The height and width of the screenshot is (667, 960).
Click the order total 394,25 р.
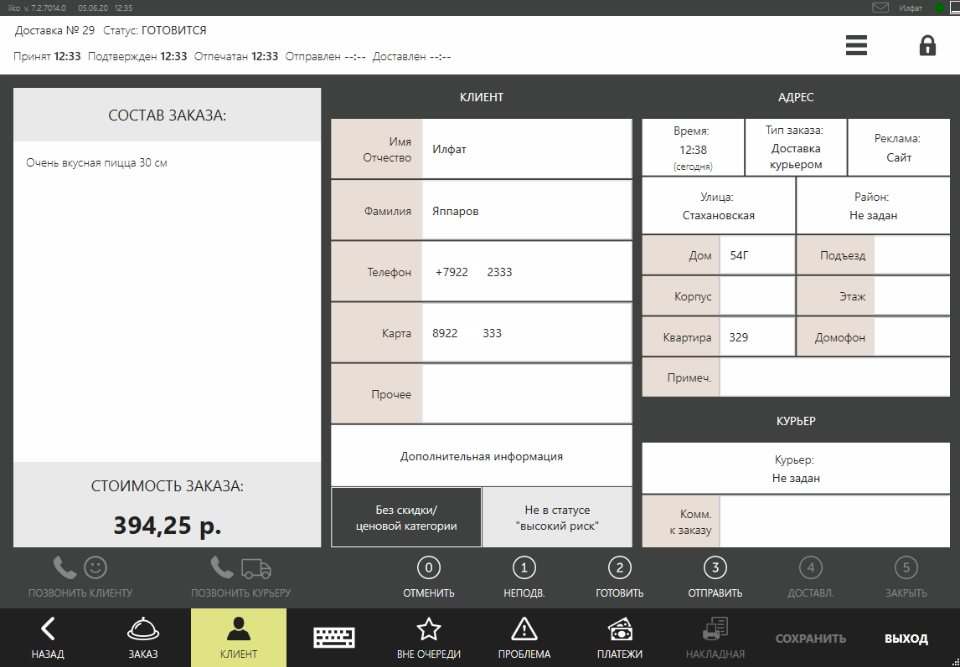pyautogui.click(x=167, y=526)
